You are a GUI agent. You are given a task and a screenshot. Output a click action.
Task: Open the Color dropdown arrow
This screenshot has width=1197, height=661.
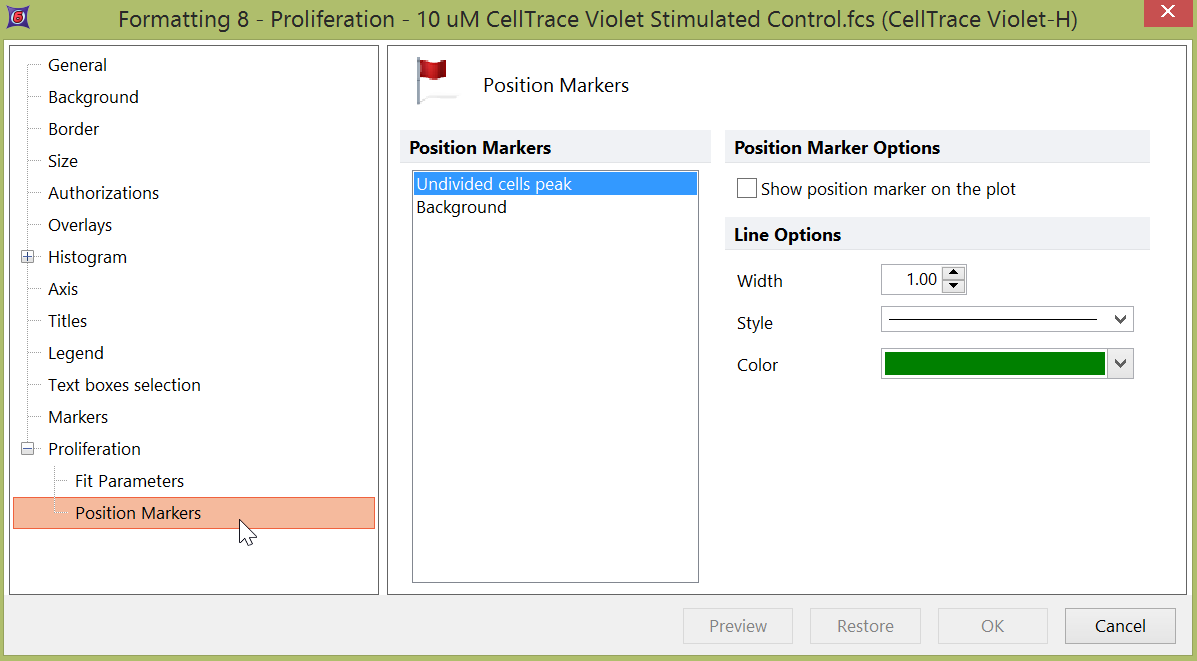[1121, 364]
